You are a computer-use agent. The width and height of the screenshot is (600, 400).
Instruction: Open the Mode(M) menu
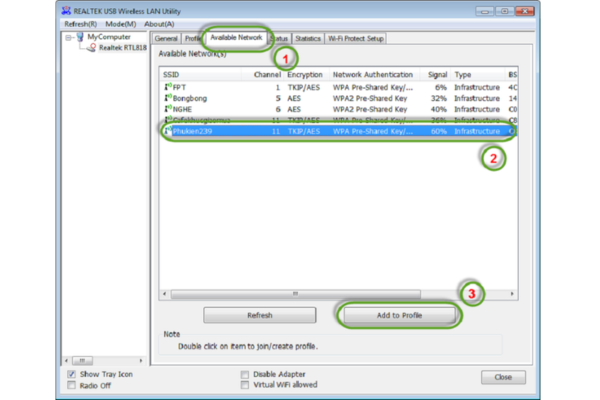coord(121,24)
